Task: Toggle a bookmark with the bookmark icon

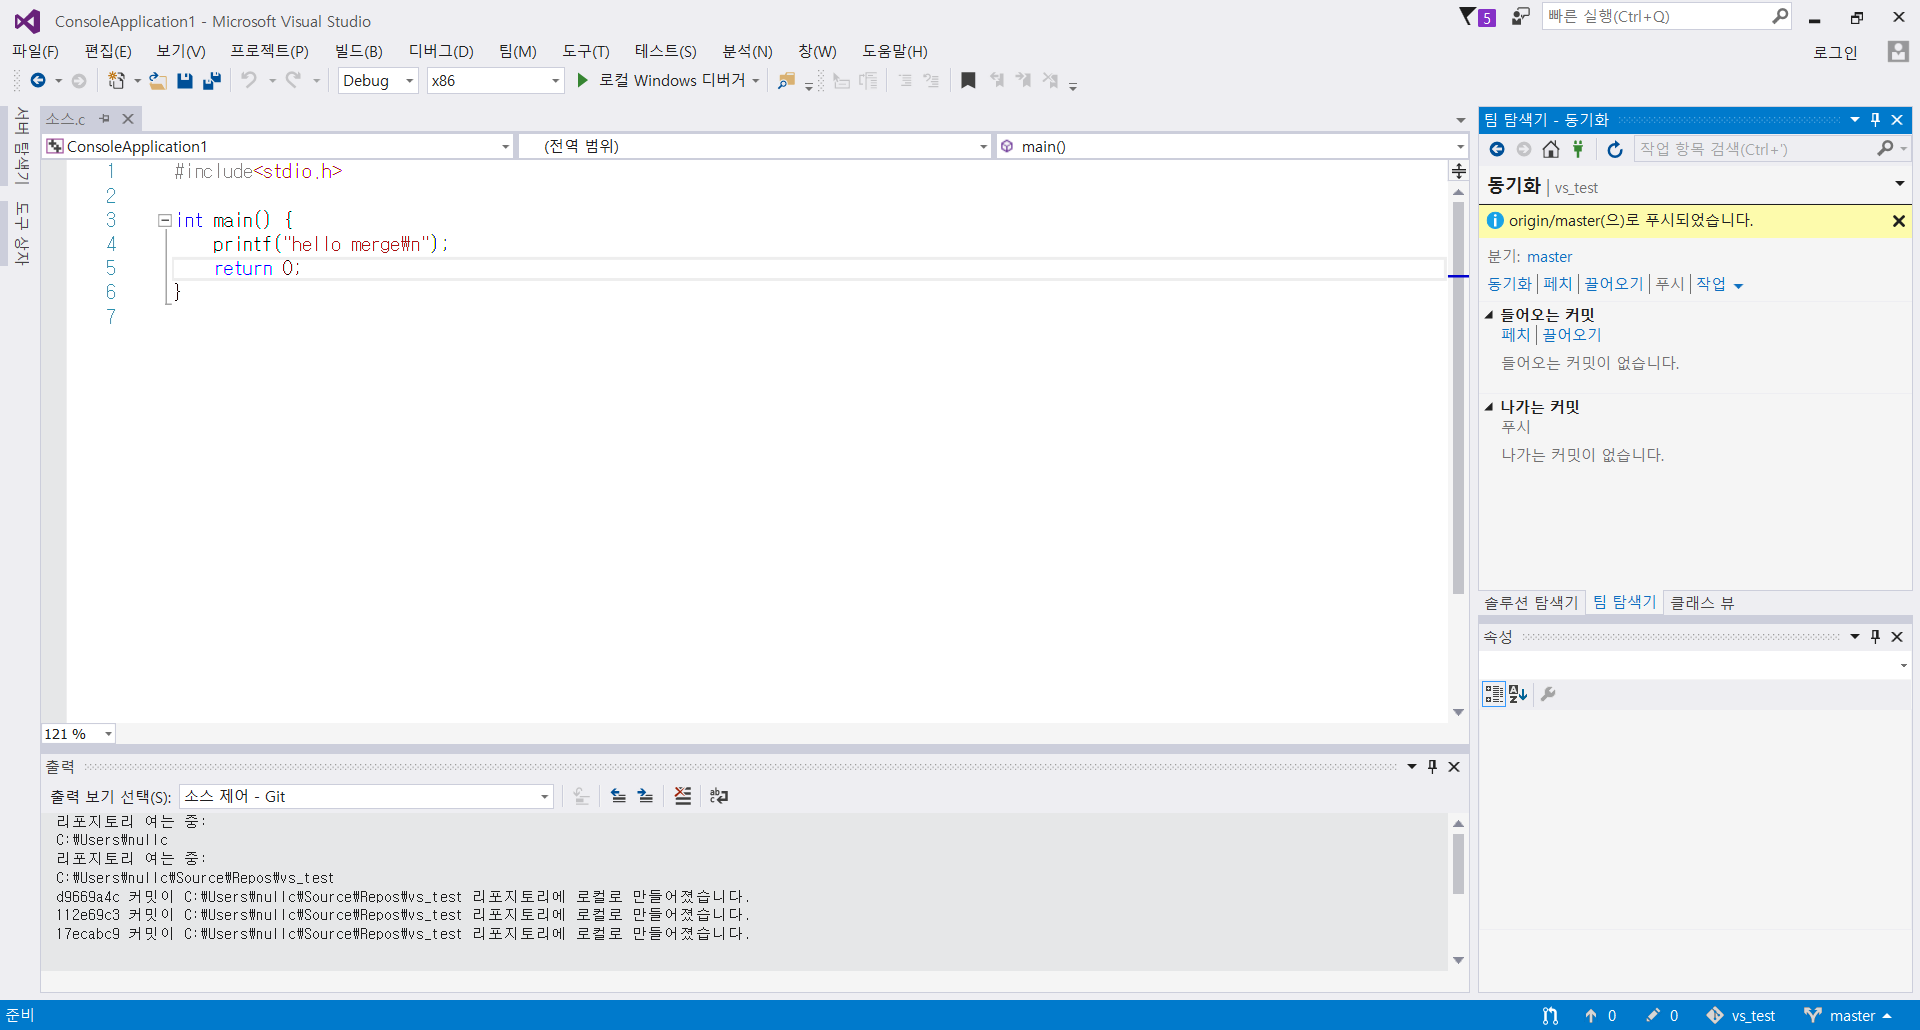Action: tap(968, 80)
